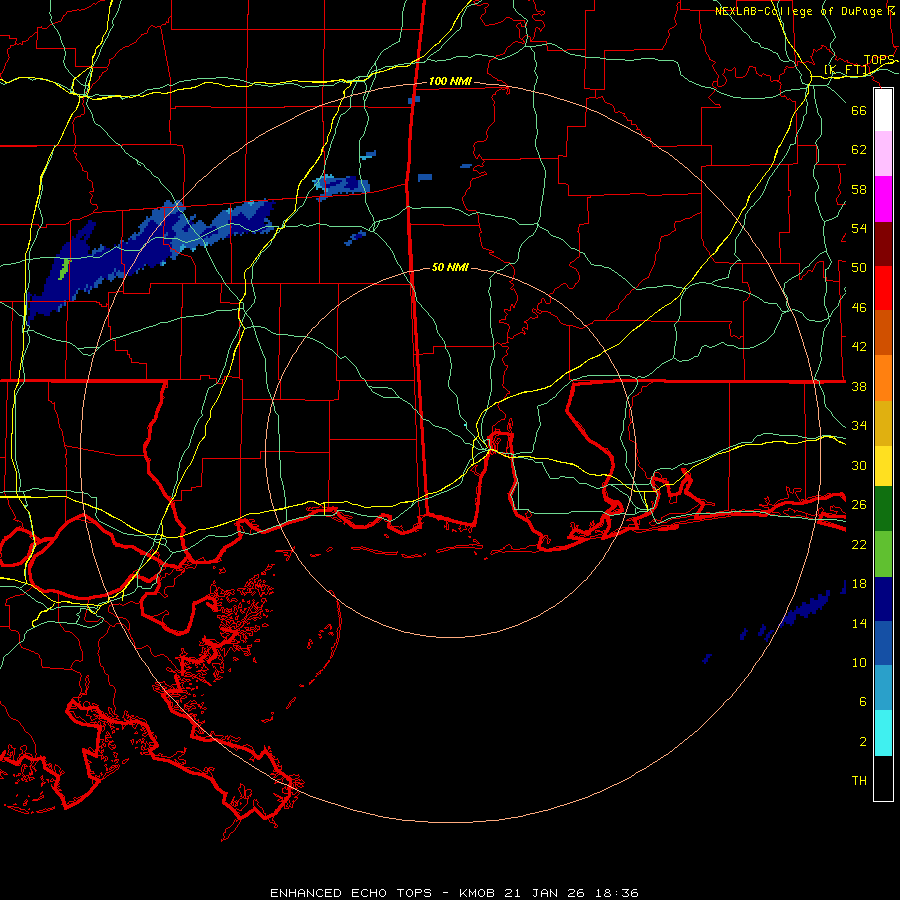This screenshot has width=900, height=900.
Task: Click the legend value '26'
Action: pos(859,505)
